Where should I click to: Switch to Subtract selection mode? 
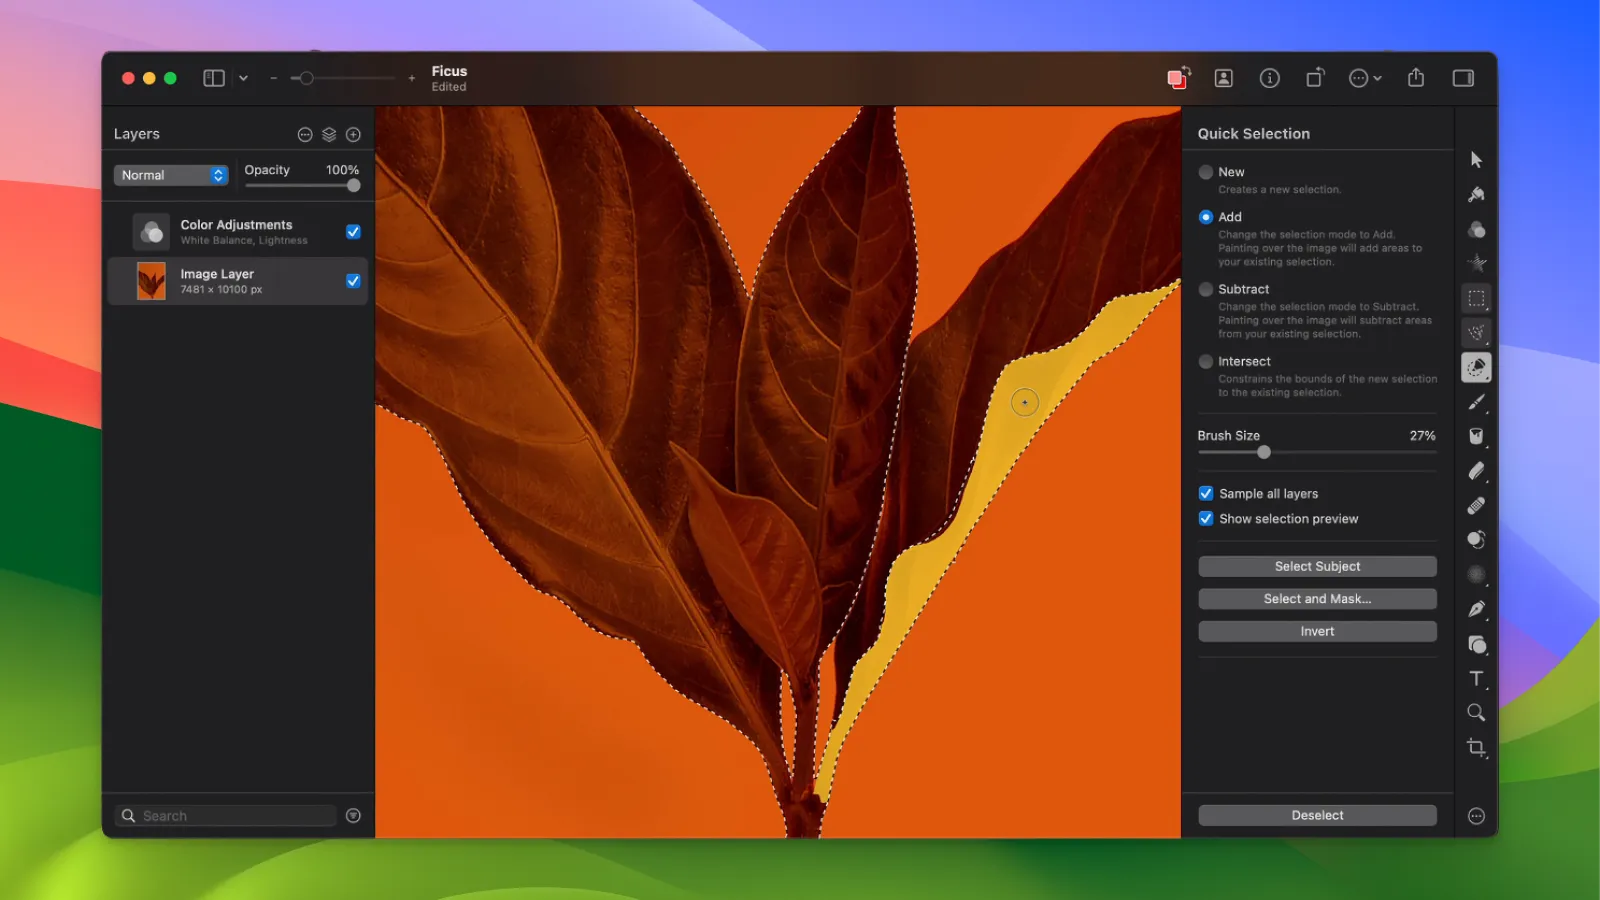coord(1206,289)
